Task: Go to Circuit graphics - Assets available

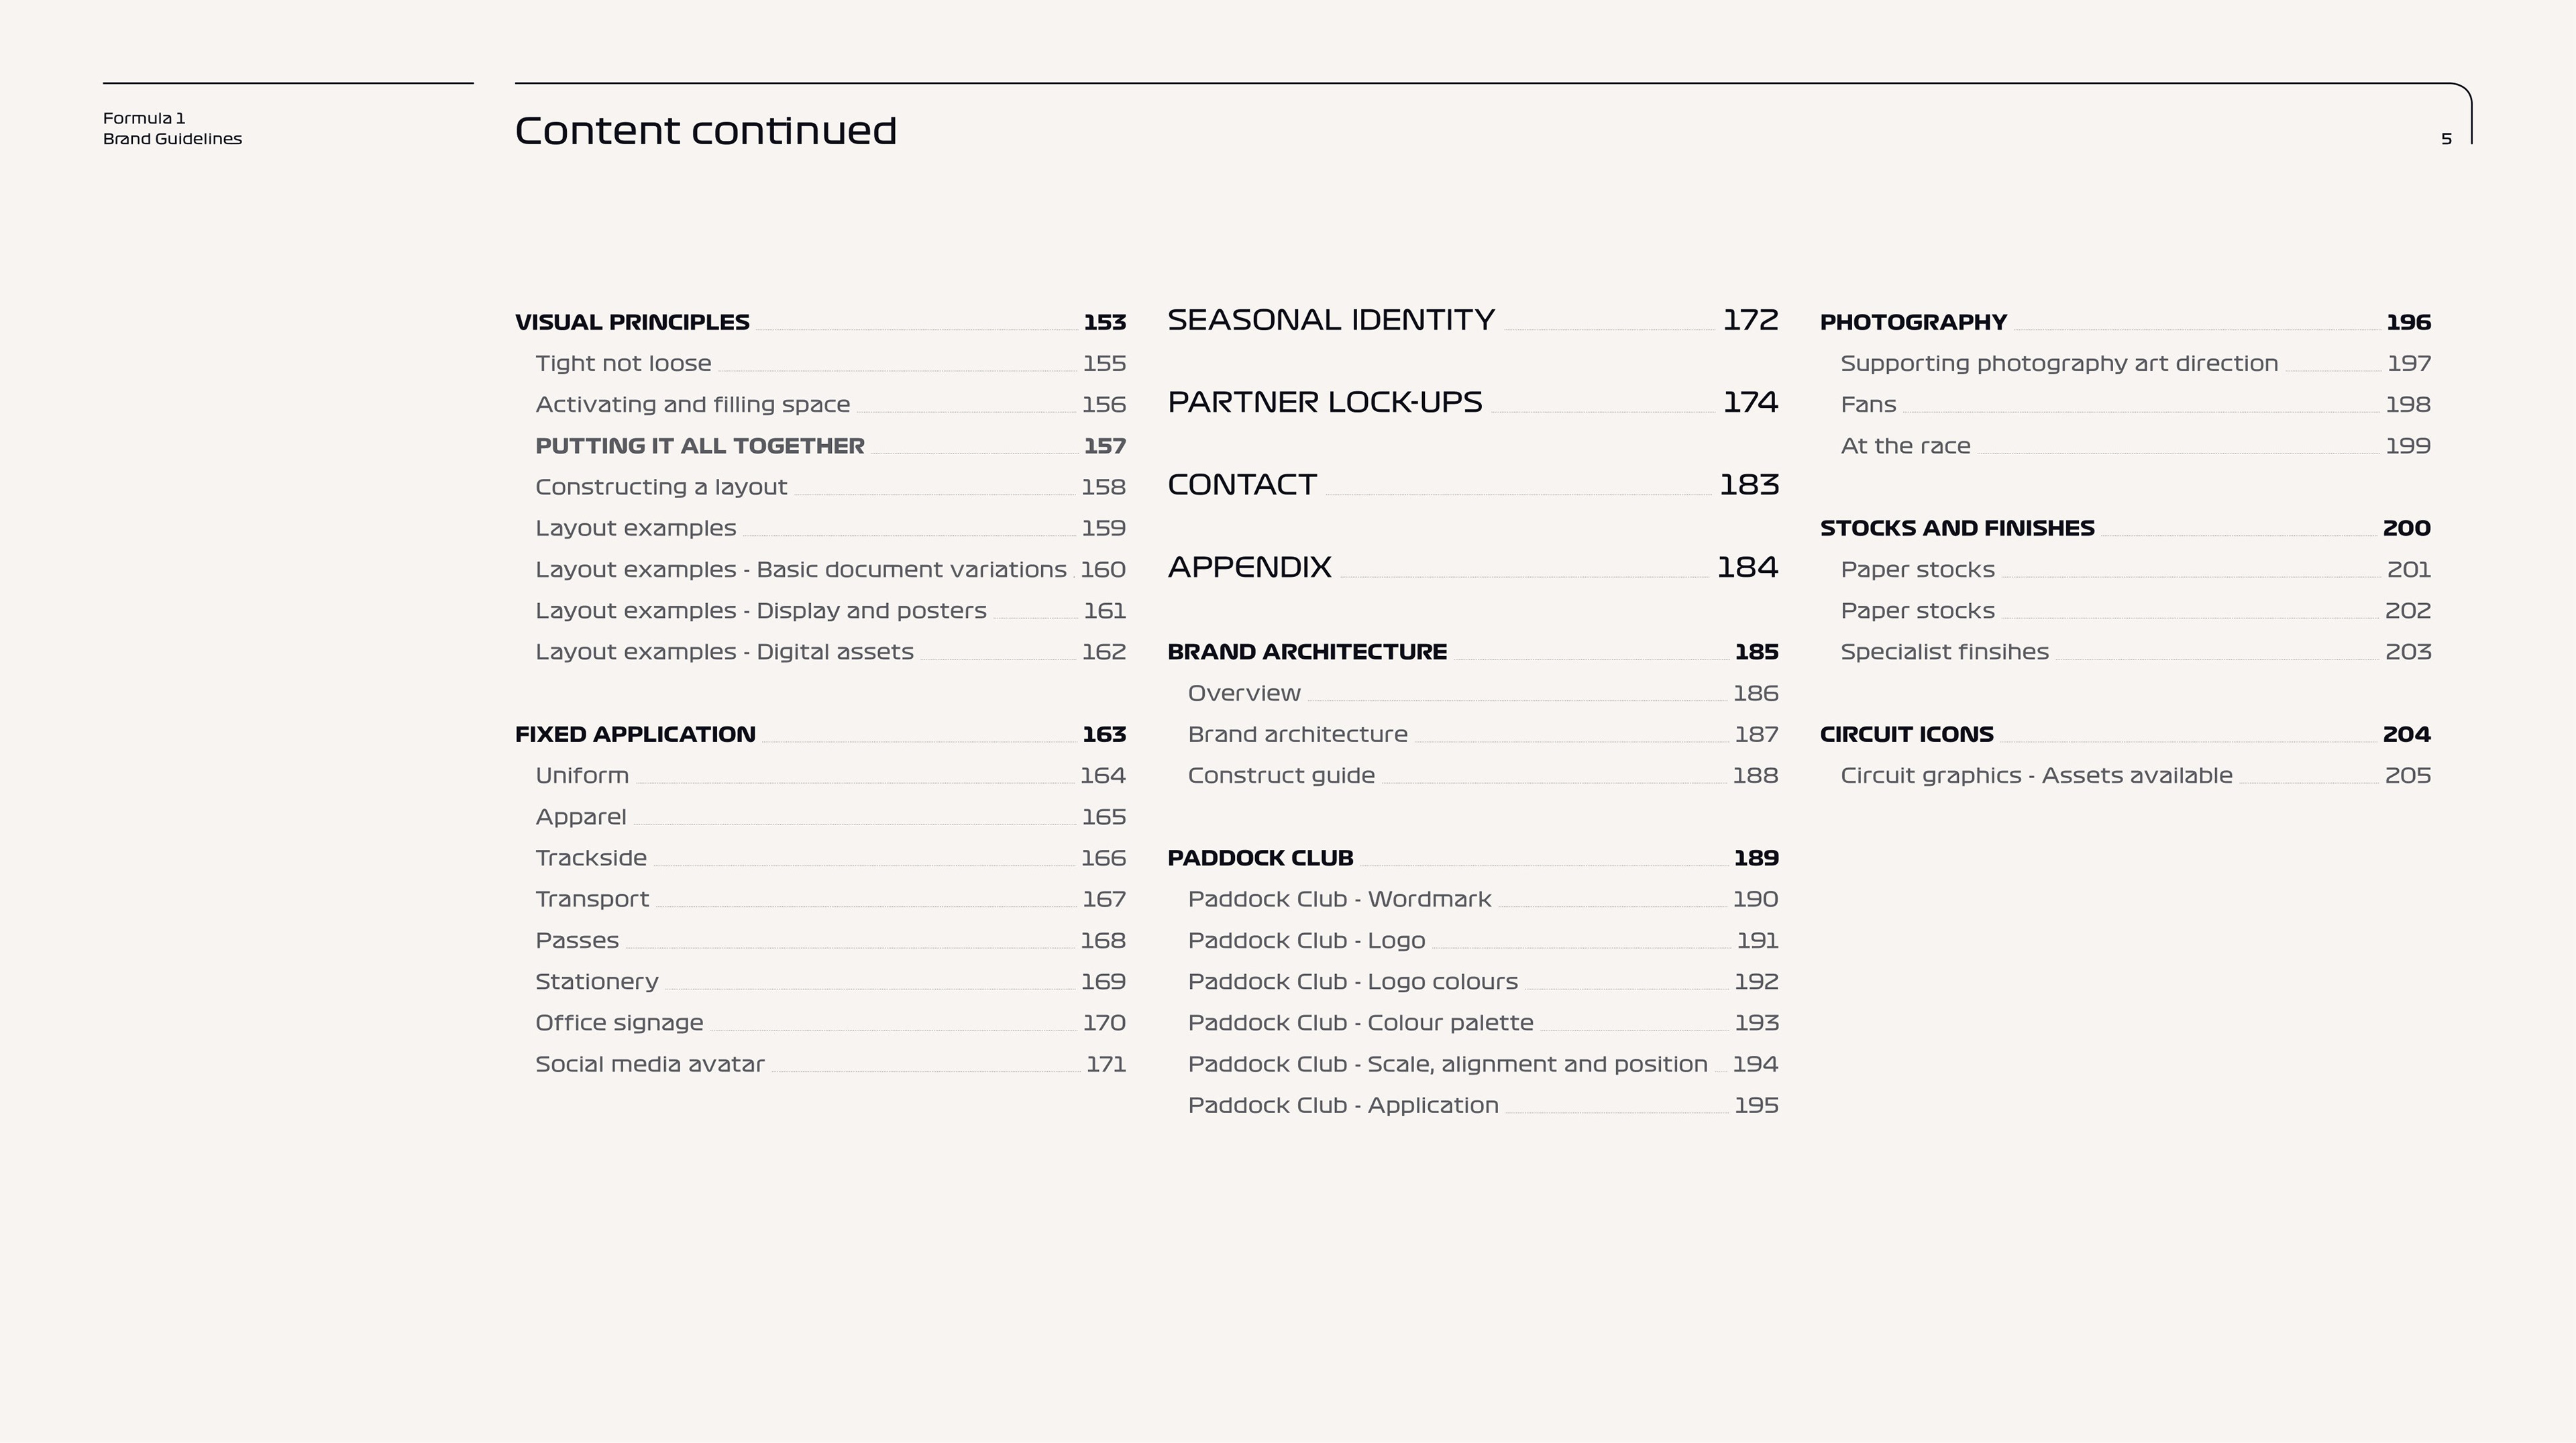Action: [2036, 776]
